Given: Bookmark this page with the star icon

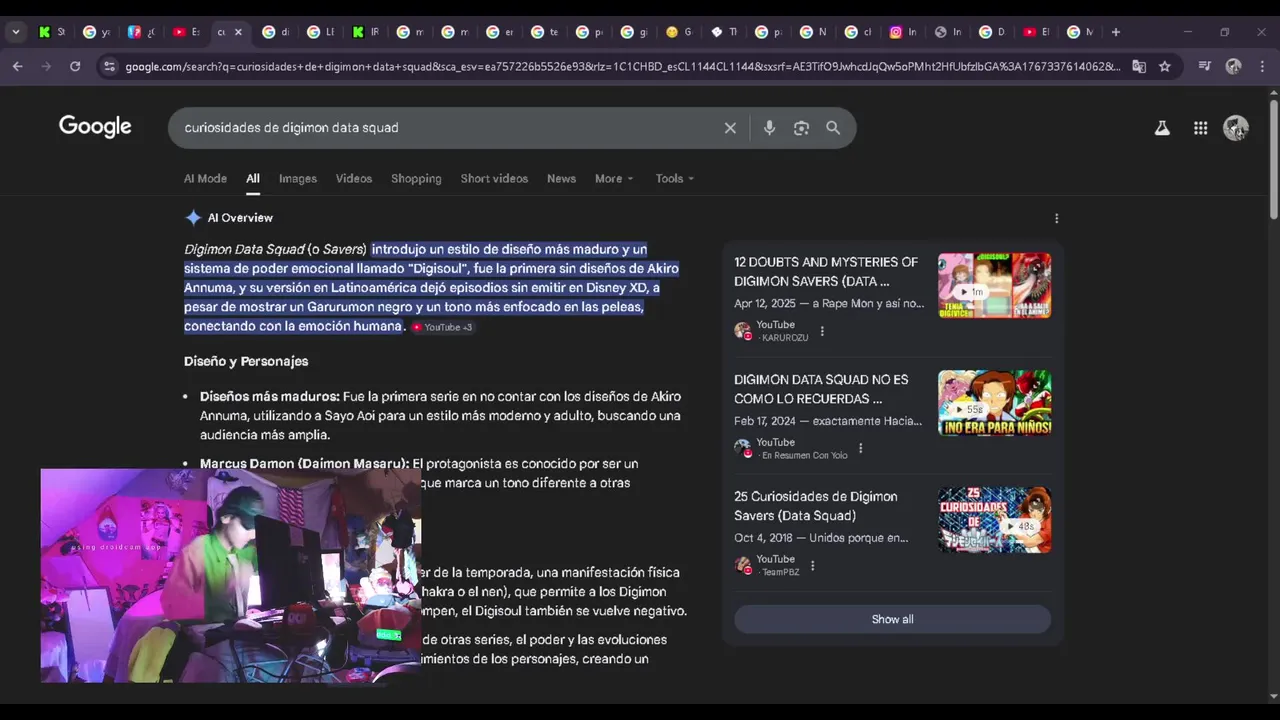Looking at the screenshot, I should [1165, 67].
